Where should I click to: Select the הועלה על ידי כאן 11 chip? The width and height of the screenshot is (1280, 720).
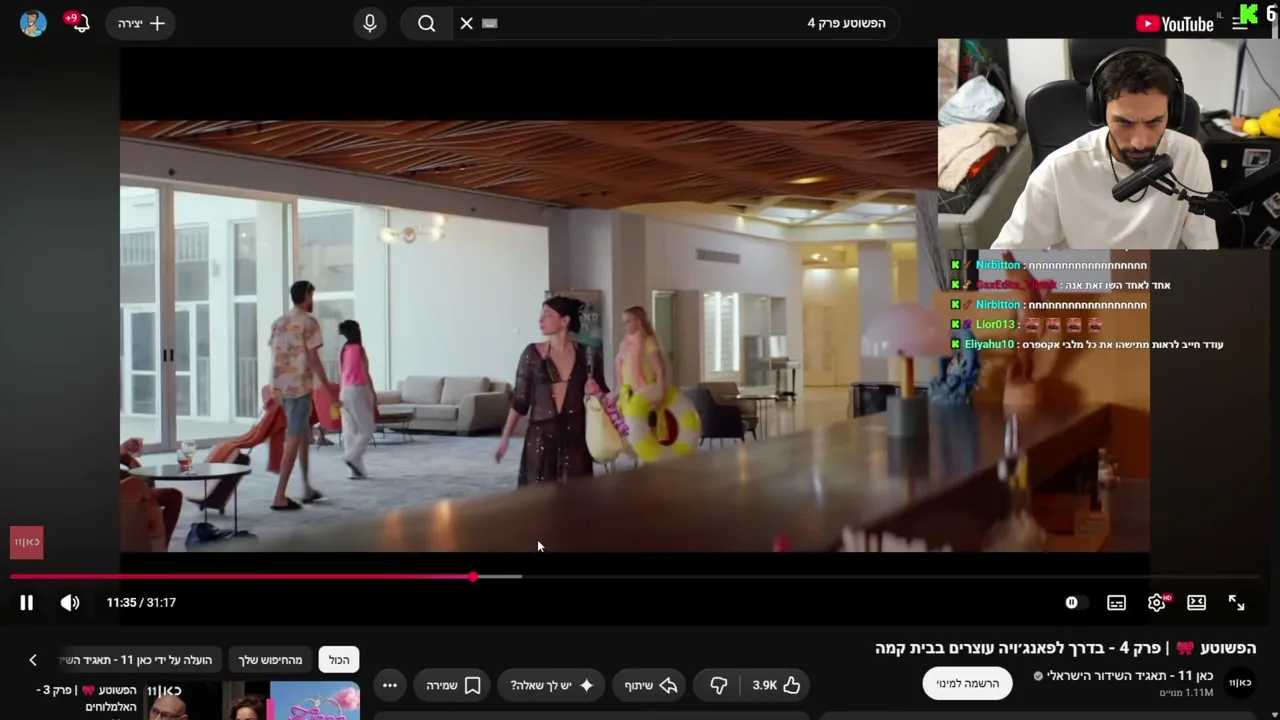click(x=138, y=660)
